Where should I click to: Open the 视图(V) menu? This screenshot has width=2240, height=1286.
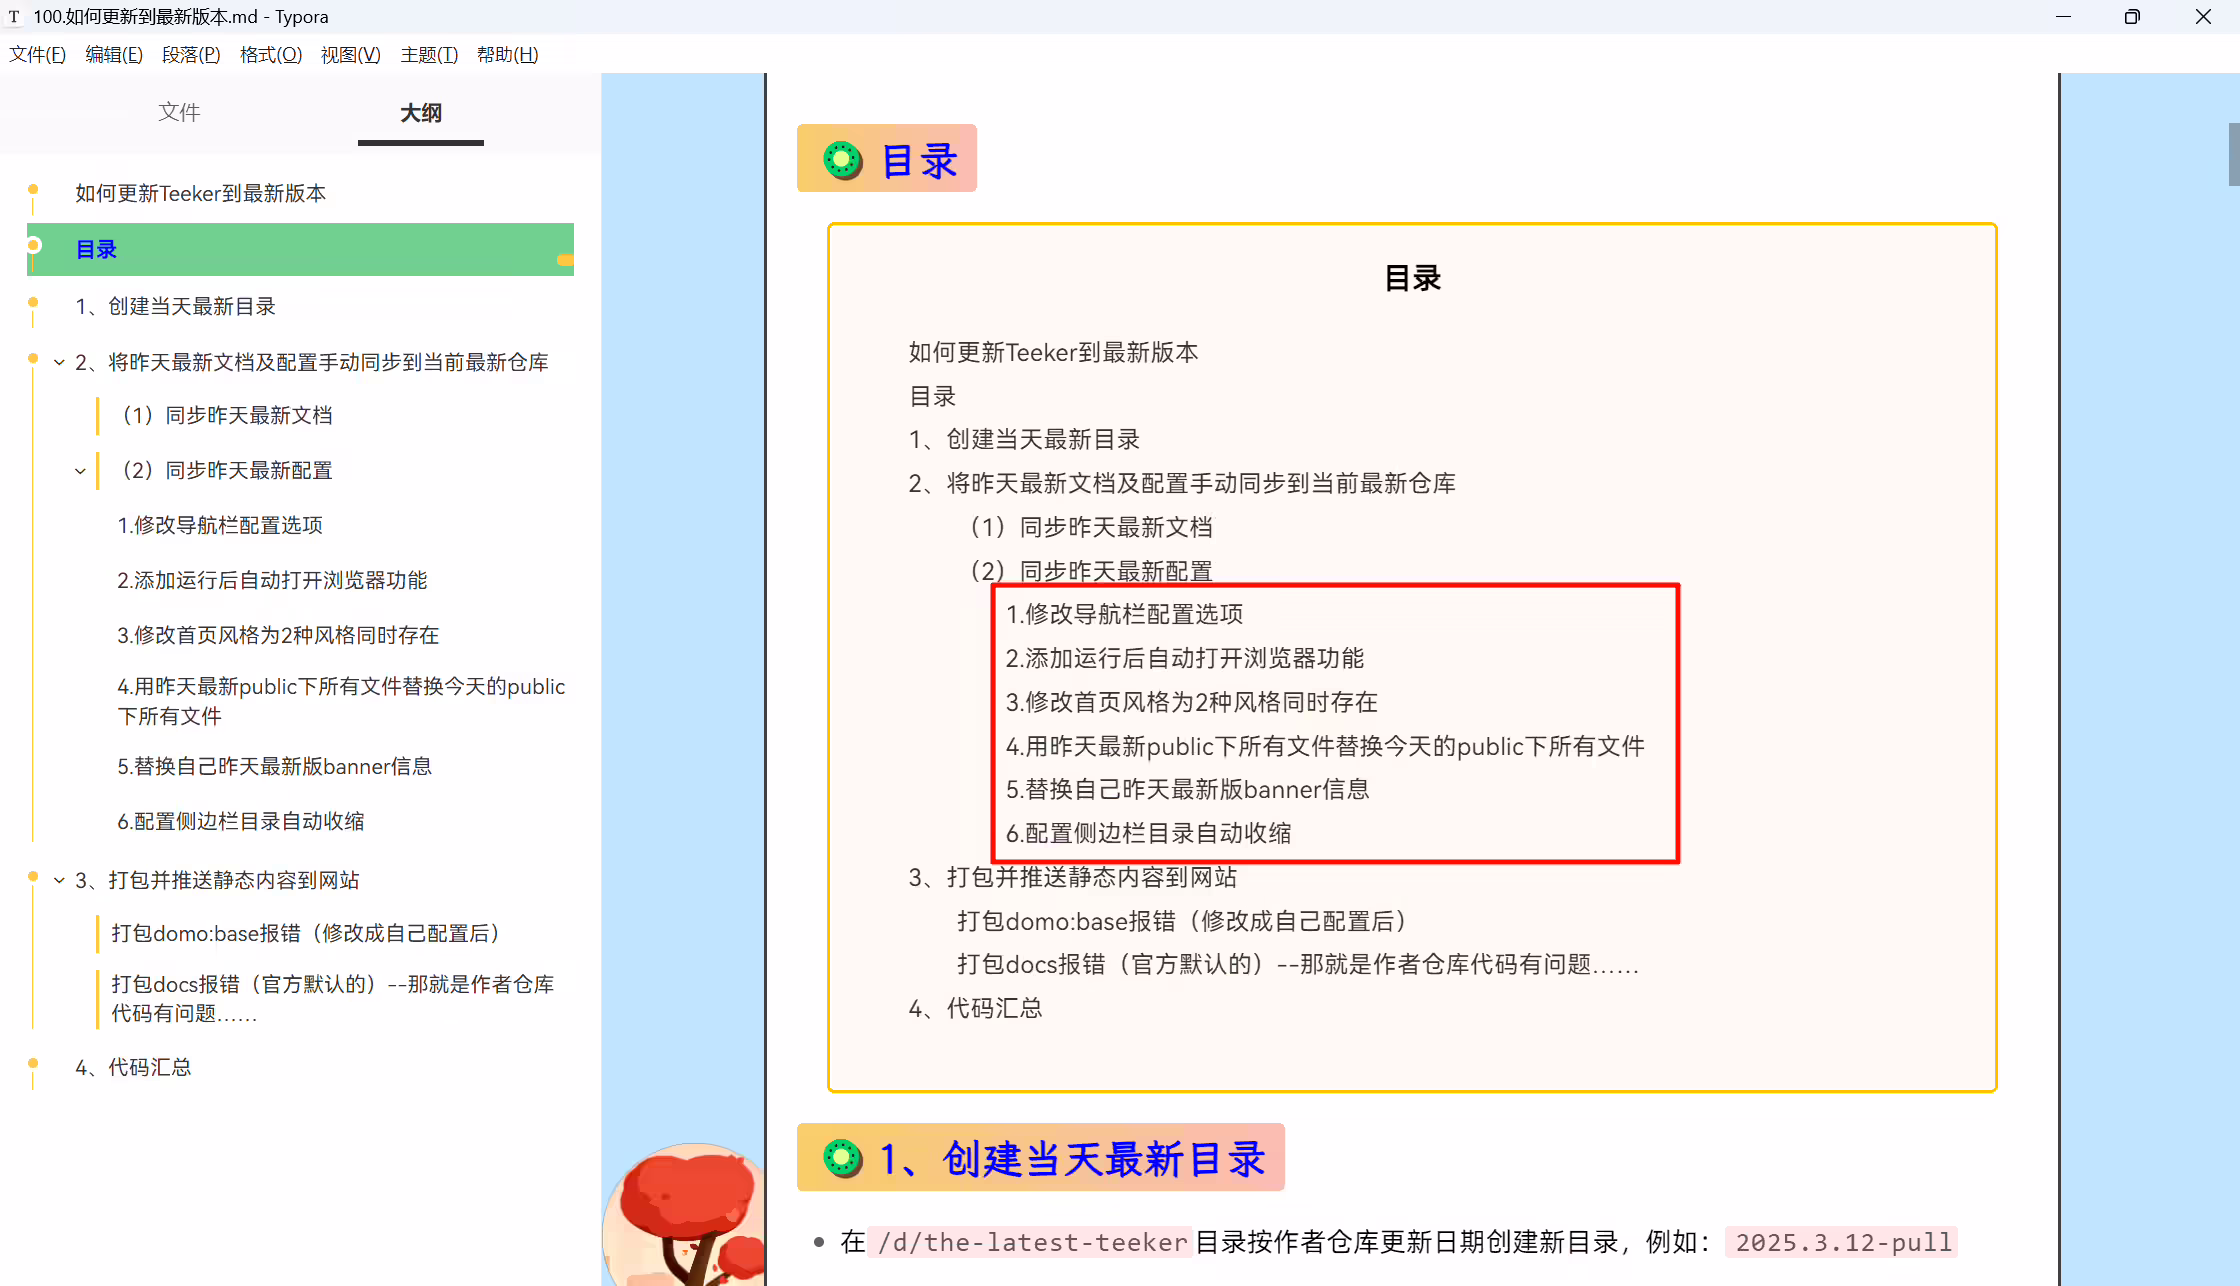pyautogui.click(x=350, y=54)
